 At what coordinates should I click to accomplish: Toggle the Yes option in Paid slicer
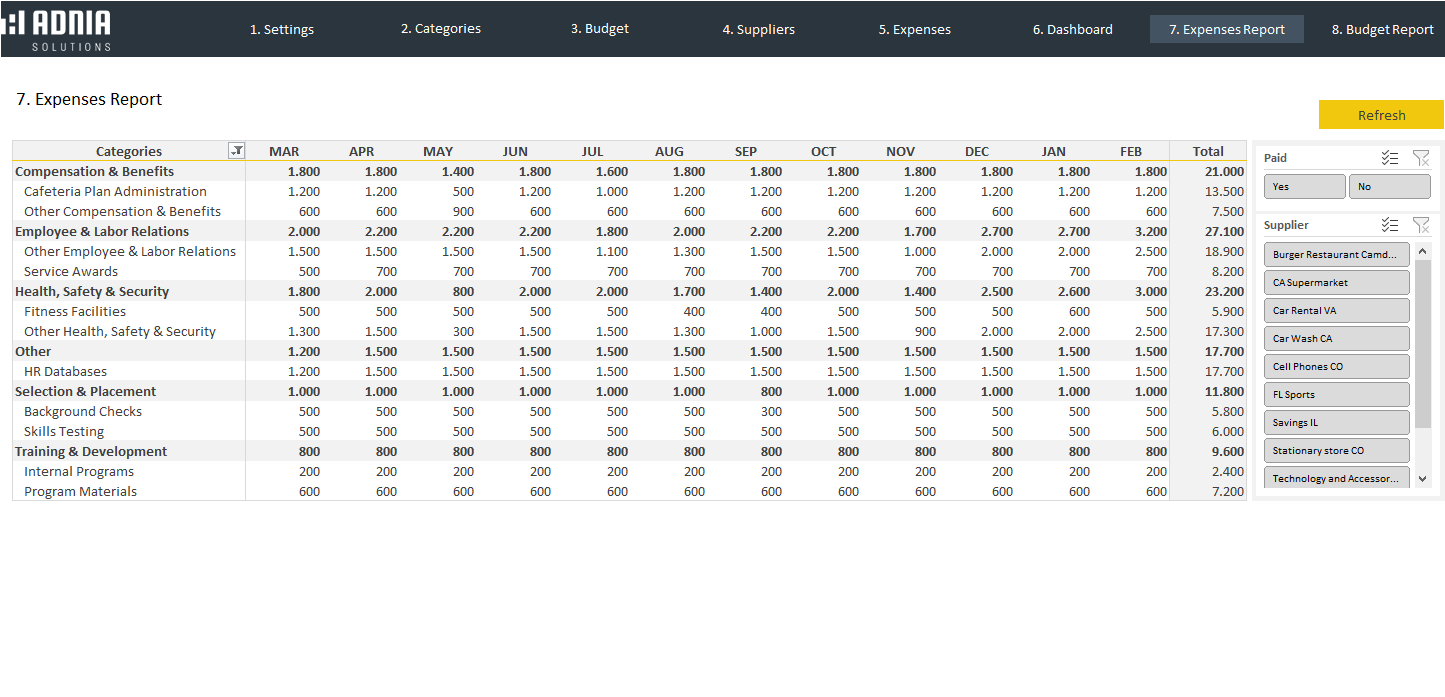(x=1304, y=187)
